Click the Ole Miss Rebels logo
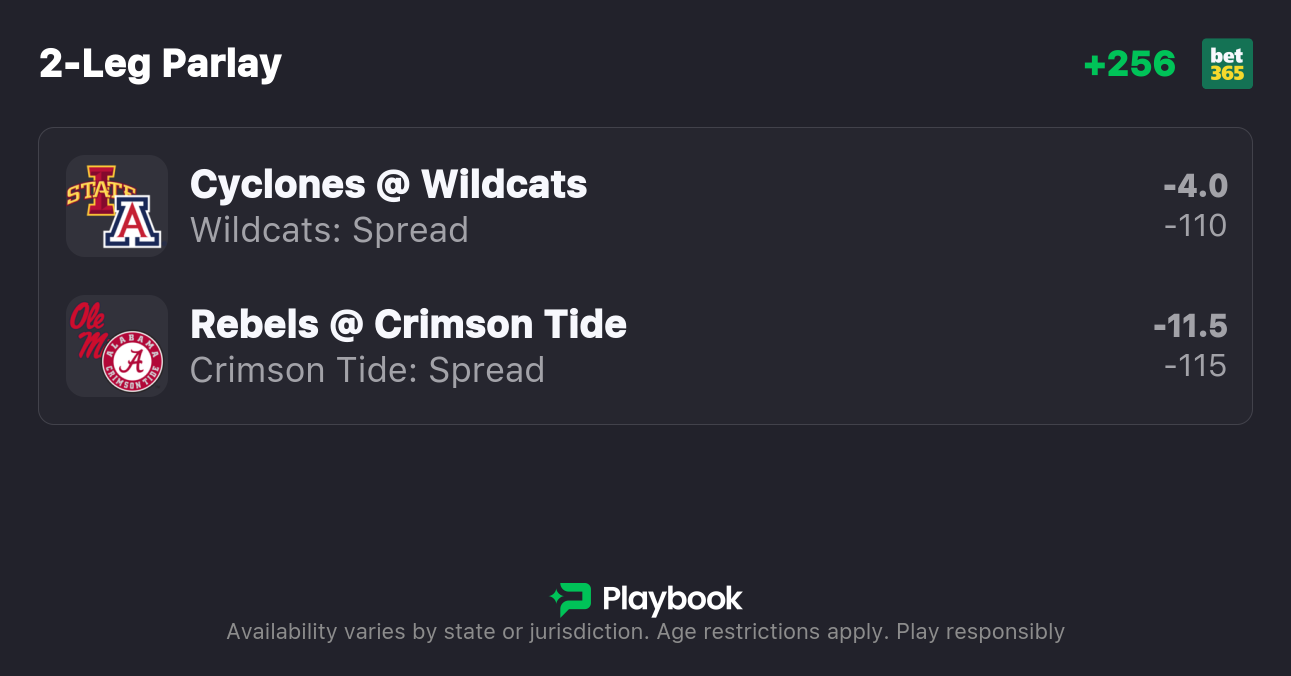 tap(91, 328)
